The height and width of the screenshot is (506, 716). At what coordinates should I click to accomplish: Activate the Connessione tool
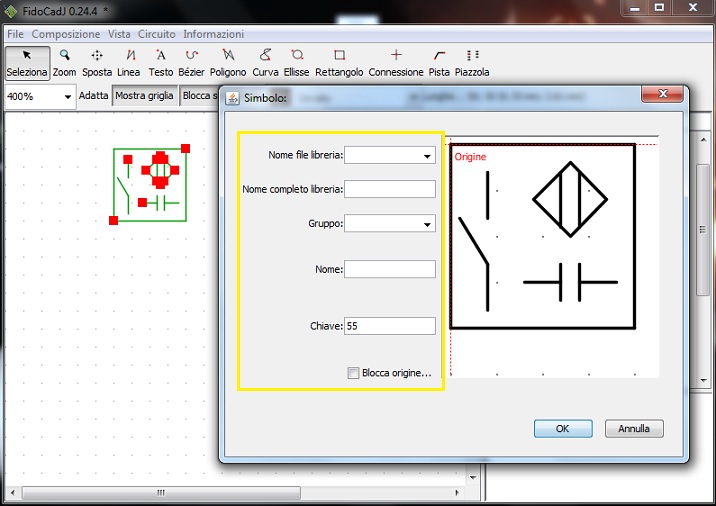[x=396, y=62]
